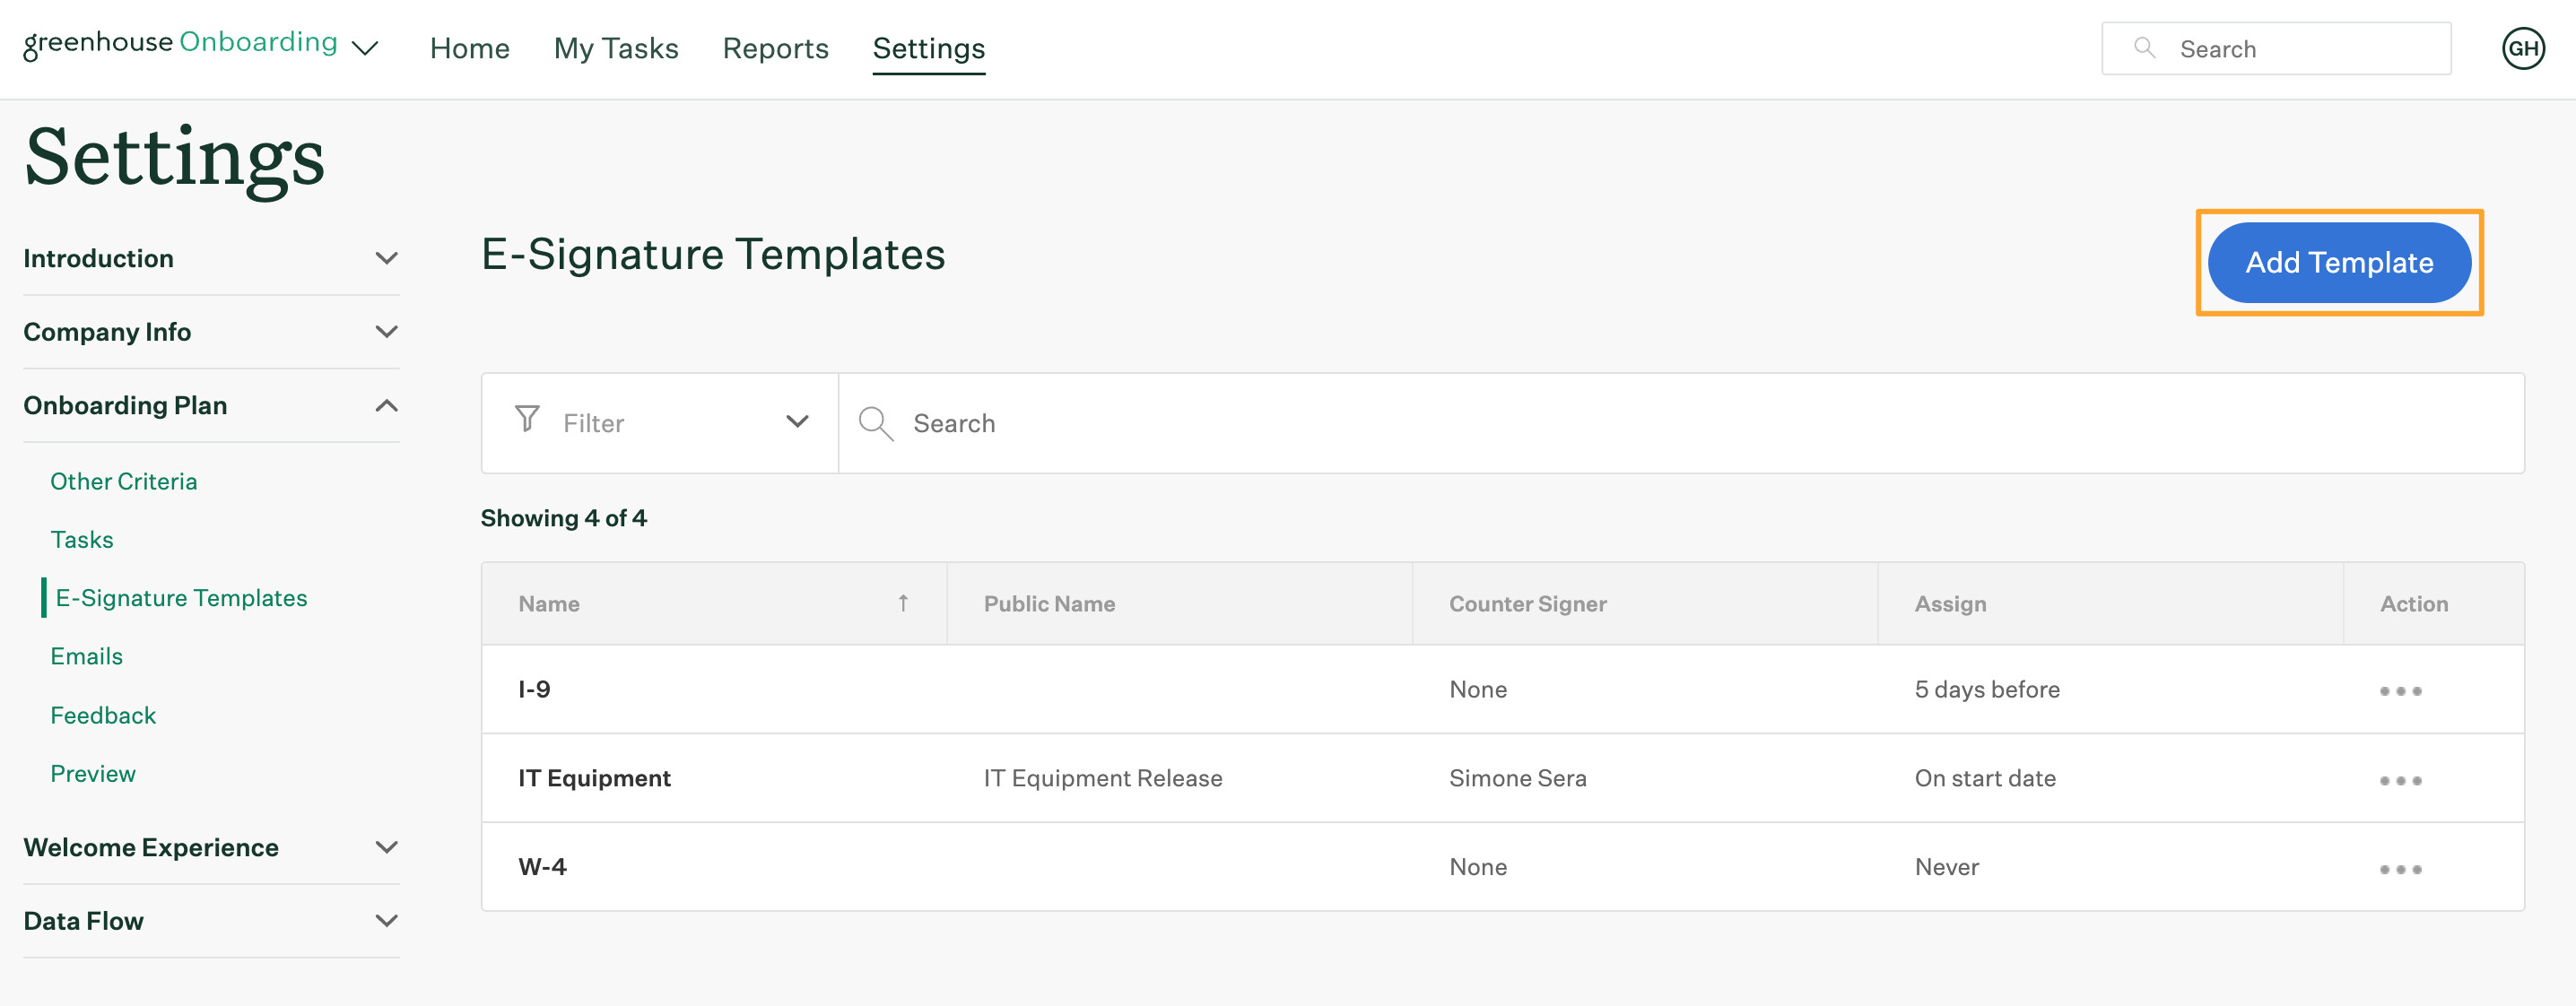Open the actions menu for I-9

click(2400, 691)
